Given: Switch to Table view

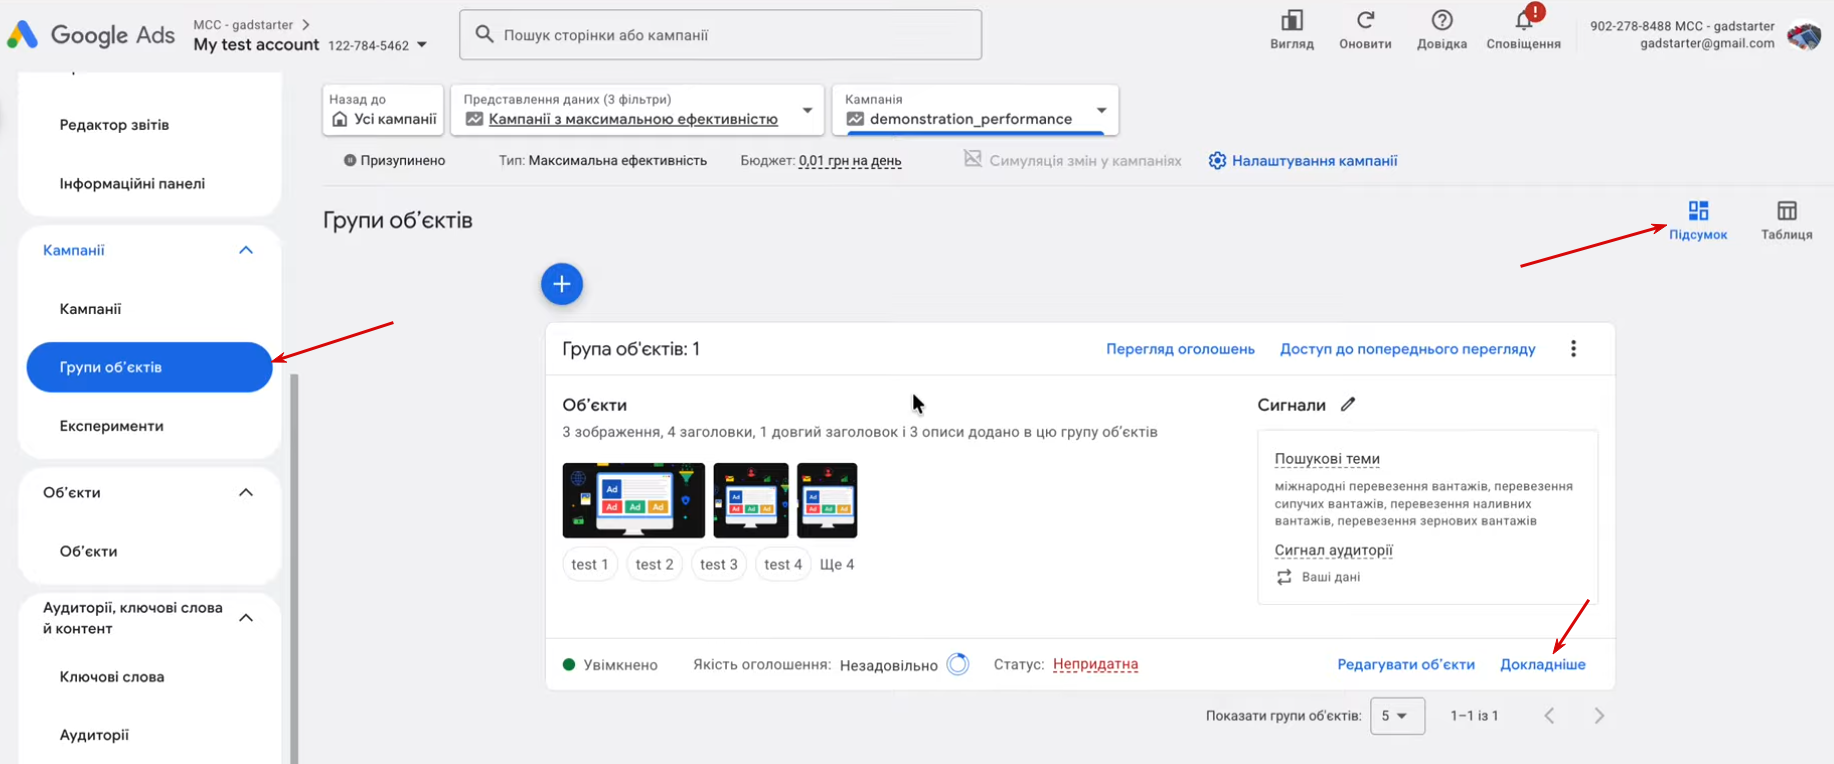Looking at the screenshot, I should coord(1786,220).
